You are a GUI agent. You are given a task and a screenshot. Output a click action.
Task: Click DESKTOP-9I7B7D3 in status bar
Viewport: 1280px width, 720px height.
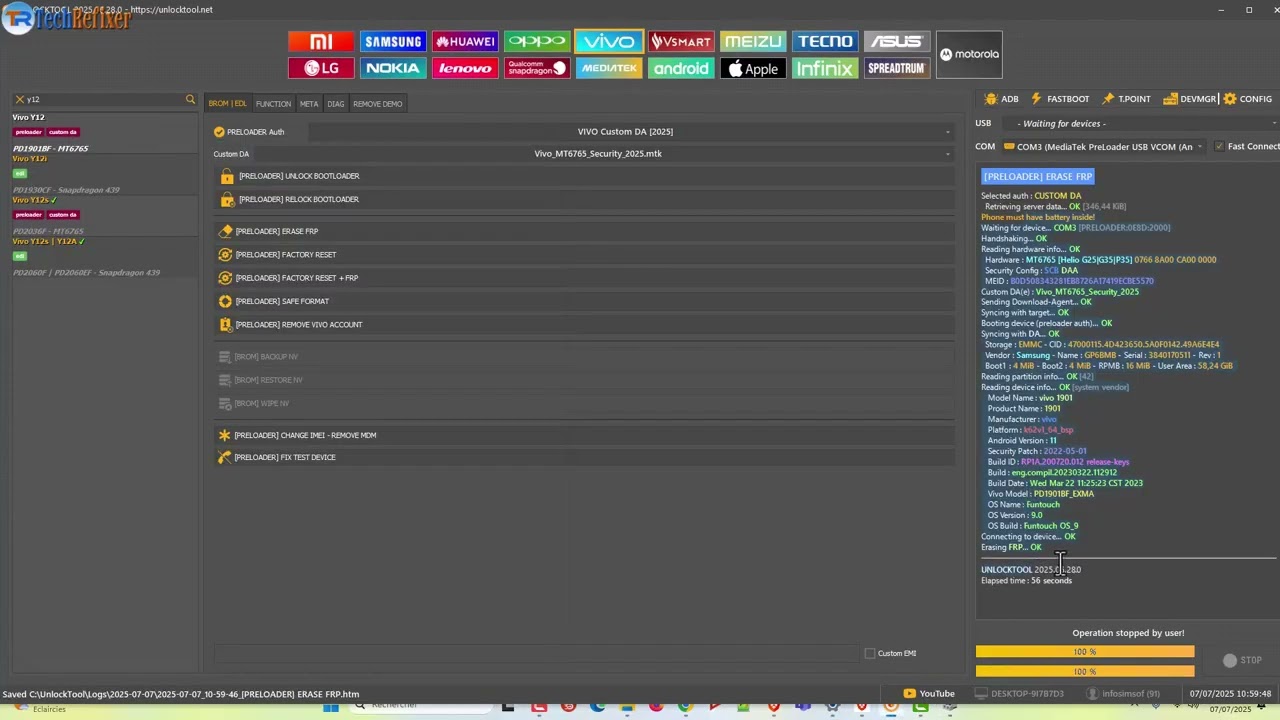click(1021, 694)
